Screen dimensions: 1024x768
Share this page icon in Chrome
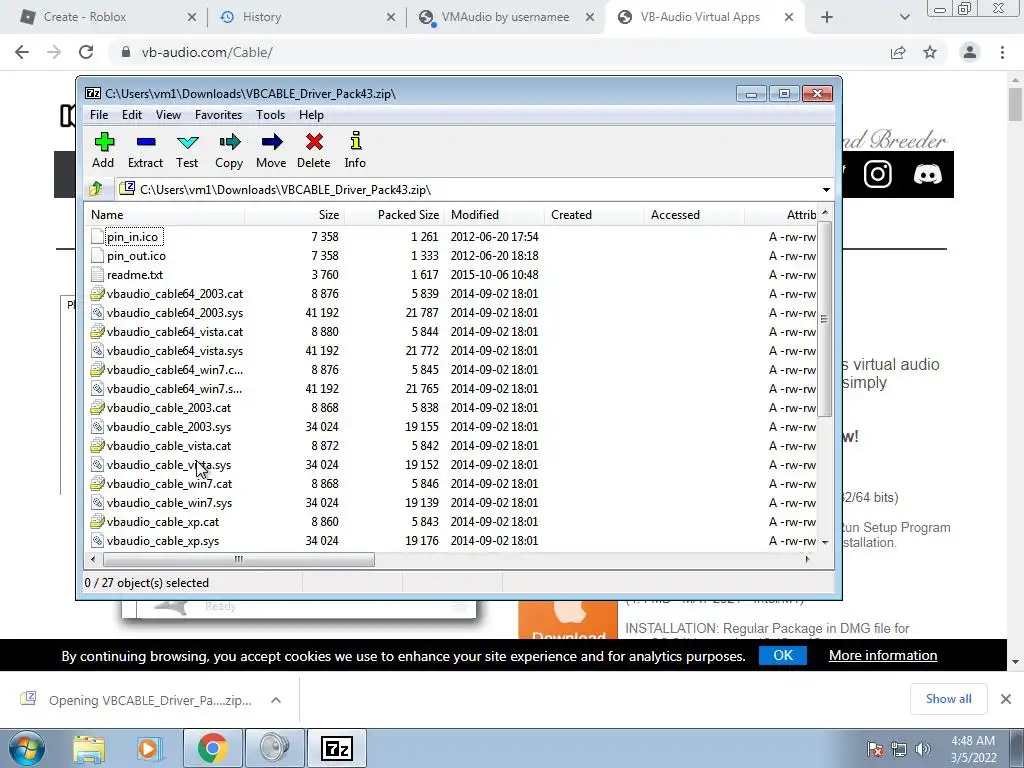click(x=898, y=52)
